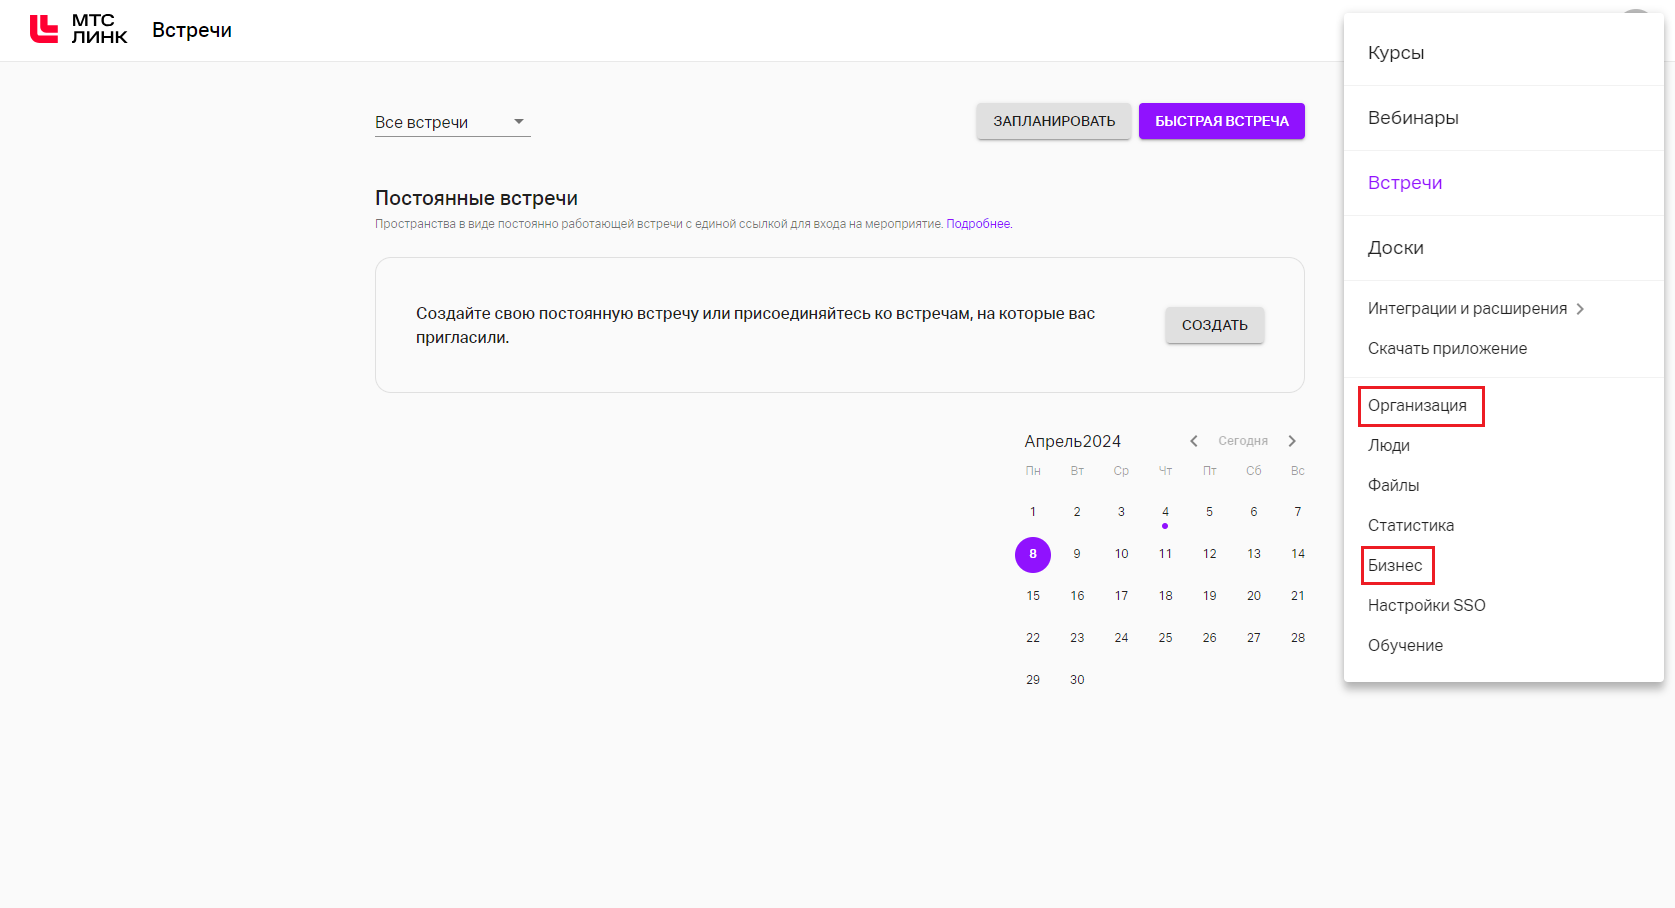The width and height of the screenshot is (1675, 908).
Task: Select date 6 in calendar
Action: (x=1254, y=512)
